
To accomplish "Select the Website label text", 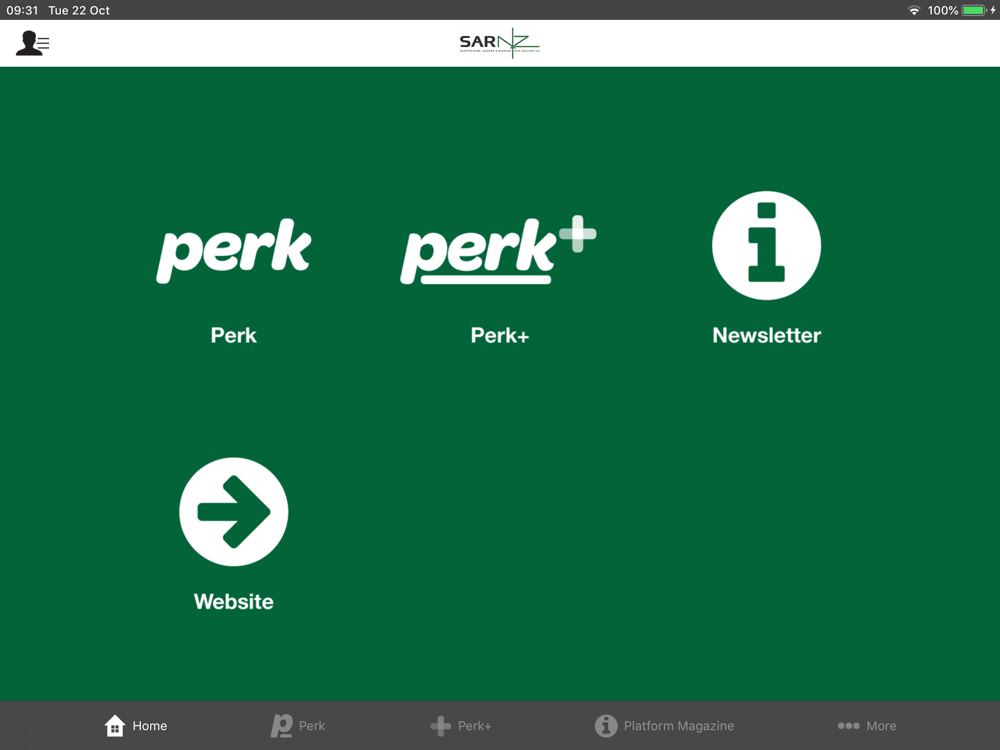I will pos(233,601).
